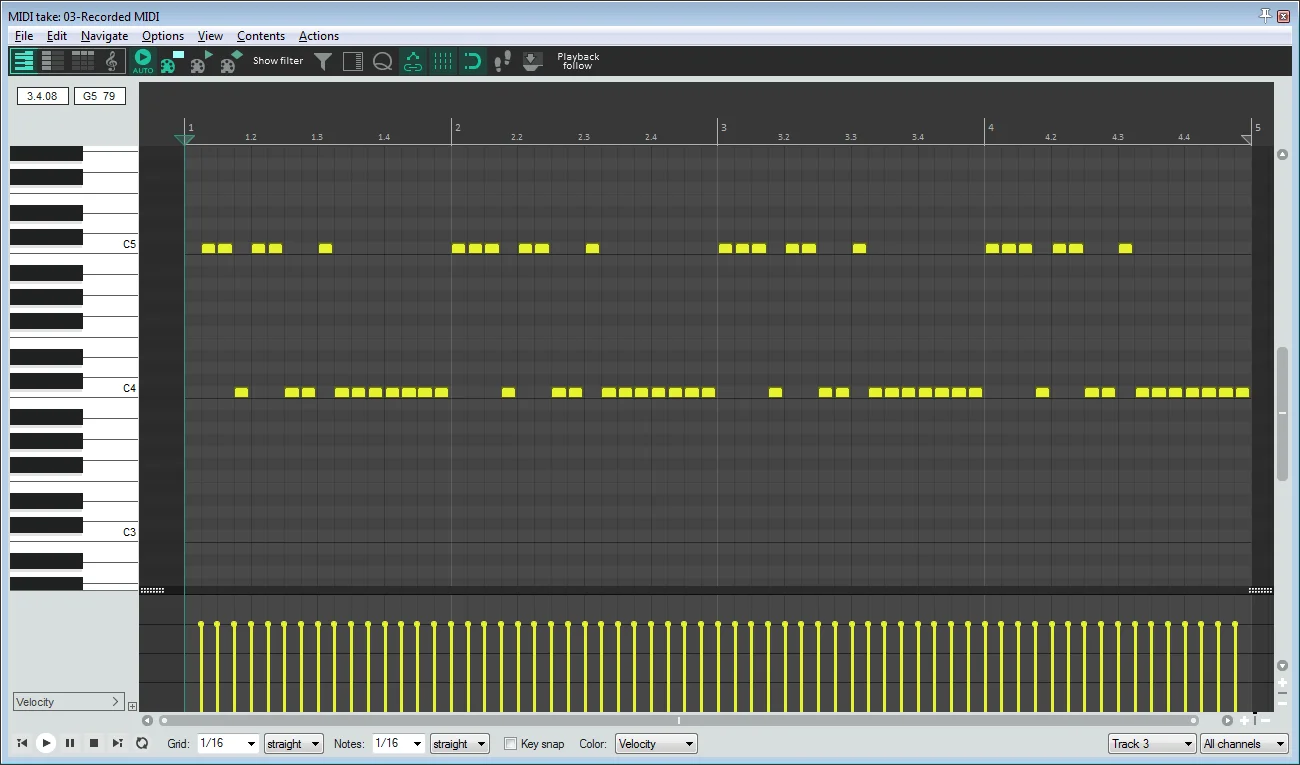Open the filter funnel icon
Screen dimensions: 1300x765
(x=323, y=61)
